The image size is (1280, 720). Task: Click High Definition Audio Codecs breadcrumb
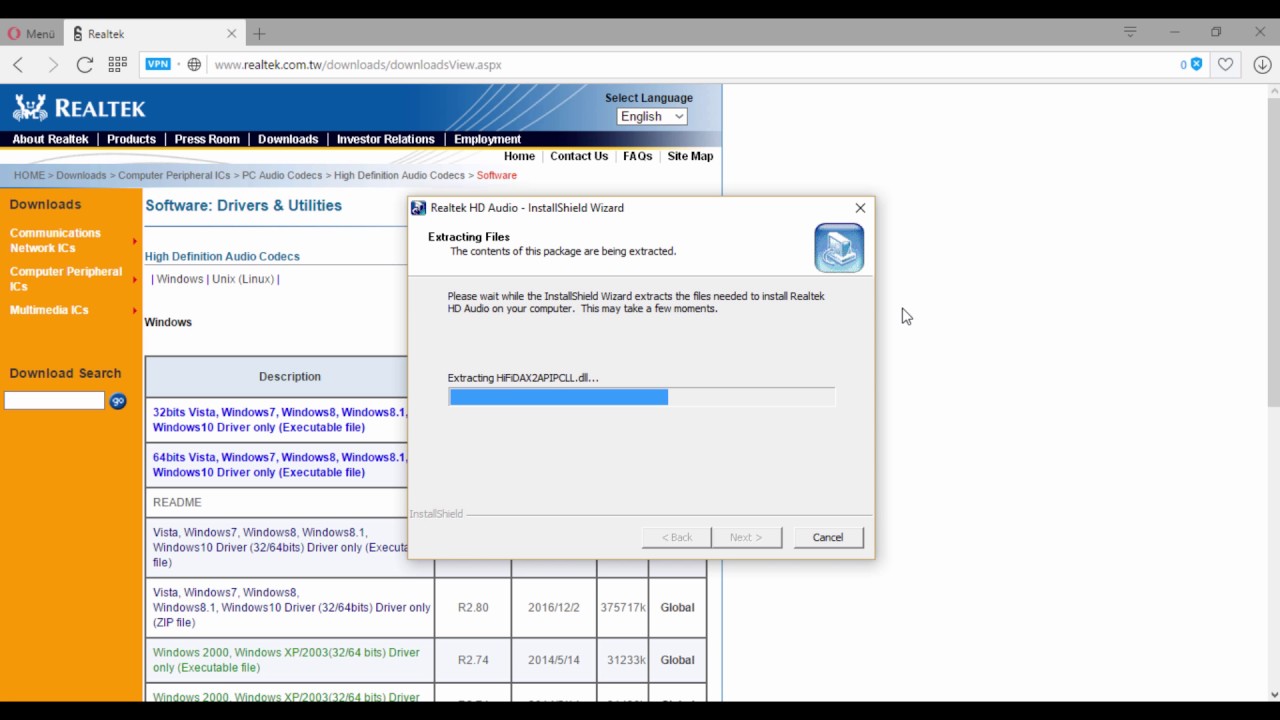[399, 175]
